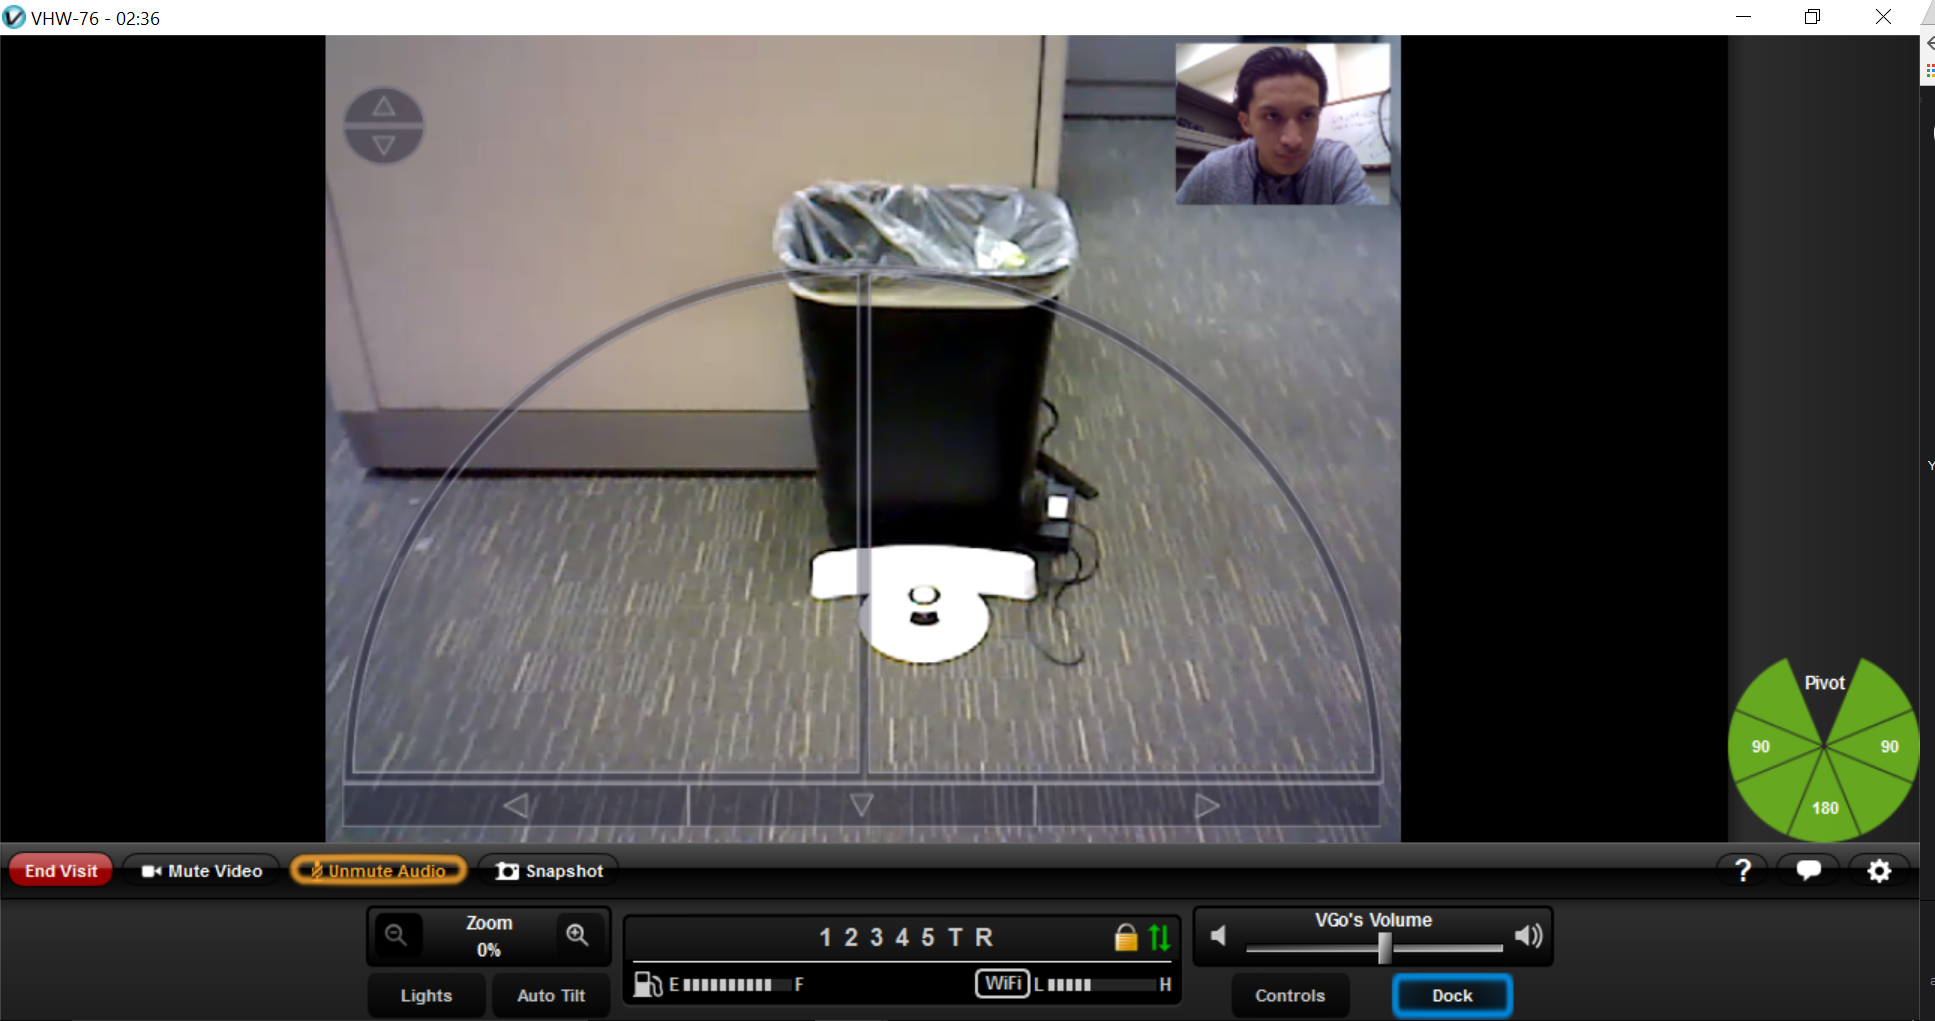Select the R speed option
Viewport: 1935px width, 1021px height.
[984, 938]
